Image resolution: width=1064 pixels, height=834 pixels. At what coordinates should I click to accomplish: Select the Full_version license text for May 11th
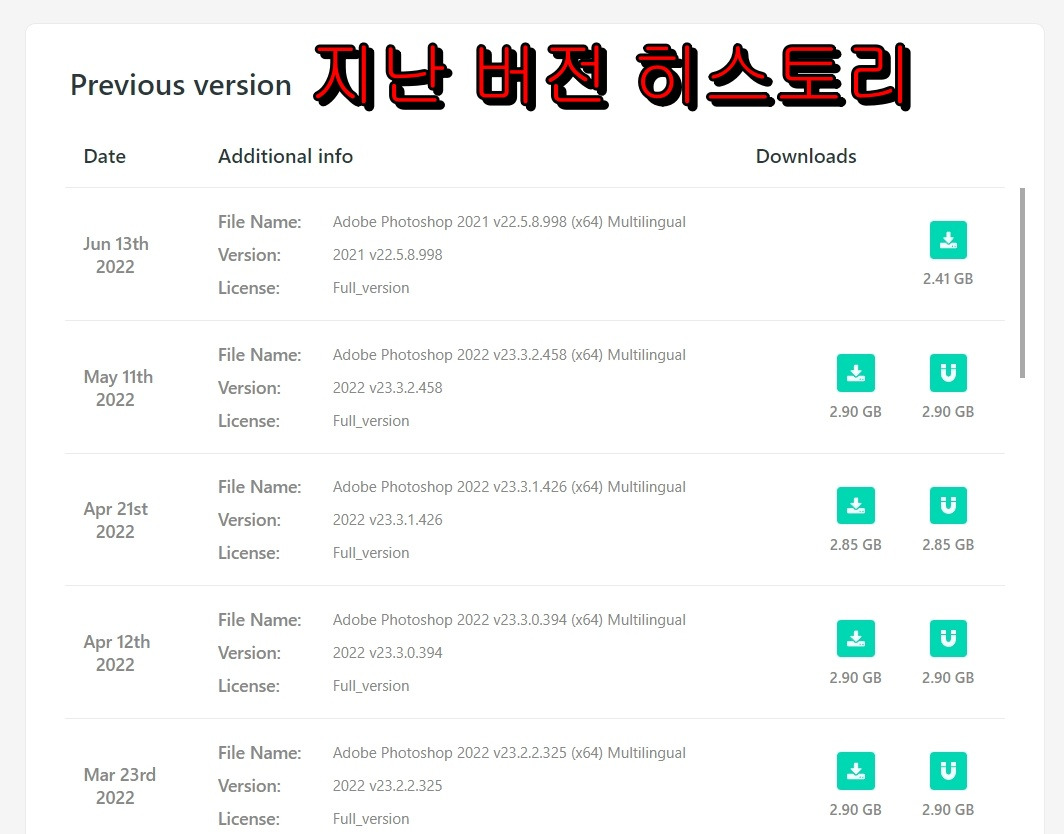pyautogui.click(x=370, y=420)
